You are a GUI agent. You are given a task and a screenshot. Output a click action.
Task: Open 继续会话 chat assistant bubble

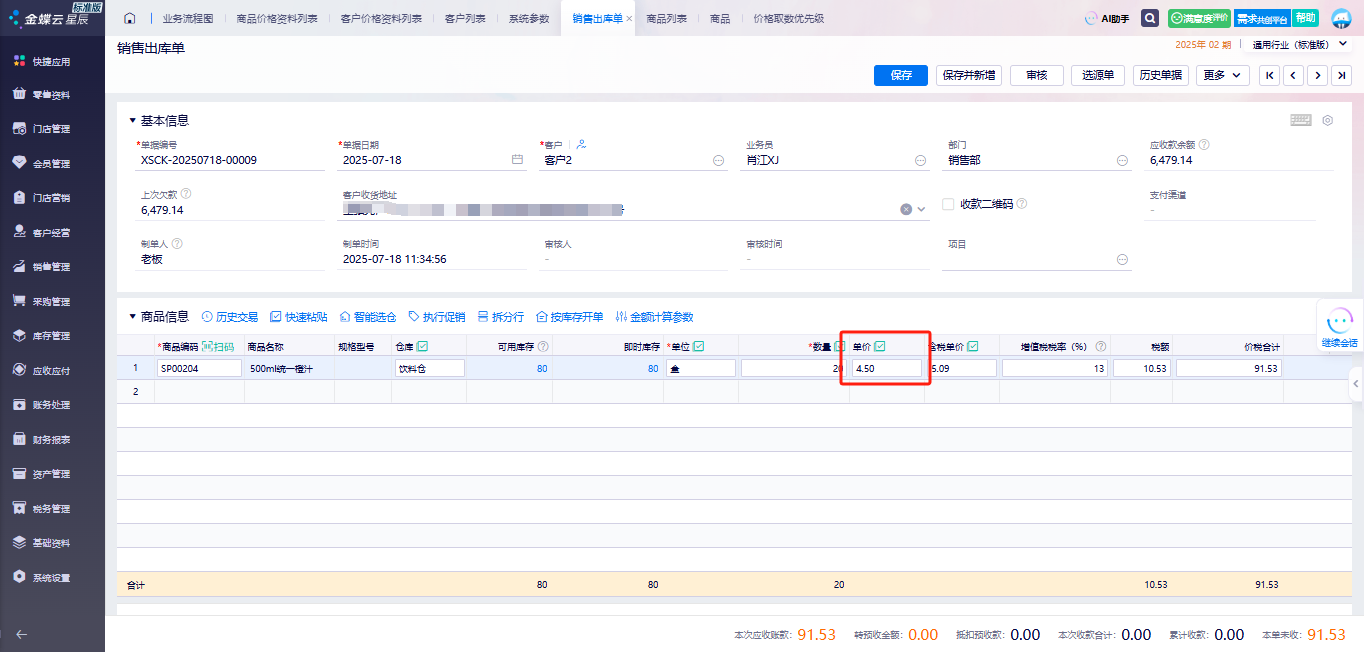point(1339,325)
